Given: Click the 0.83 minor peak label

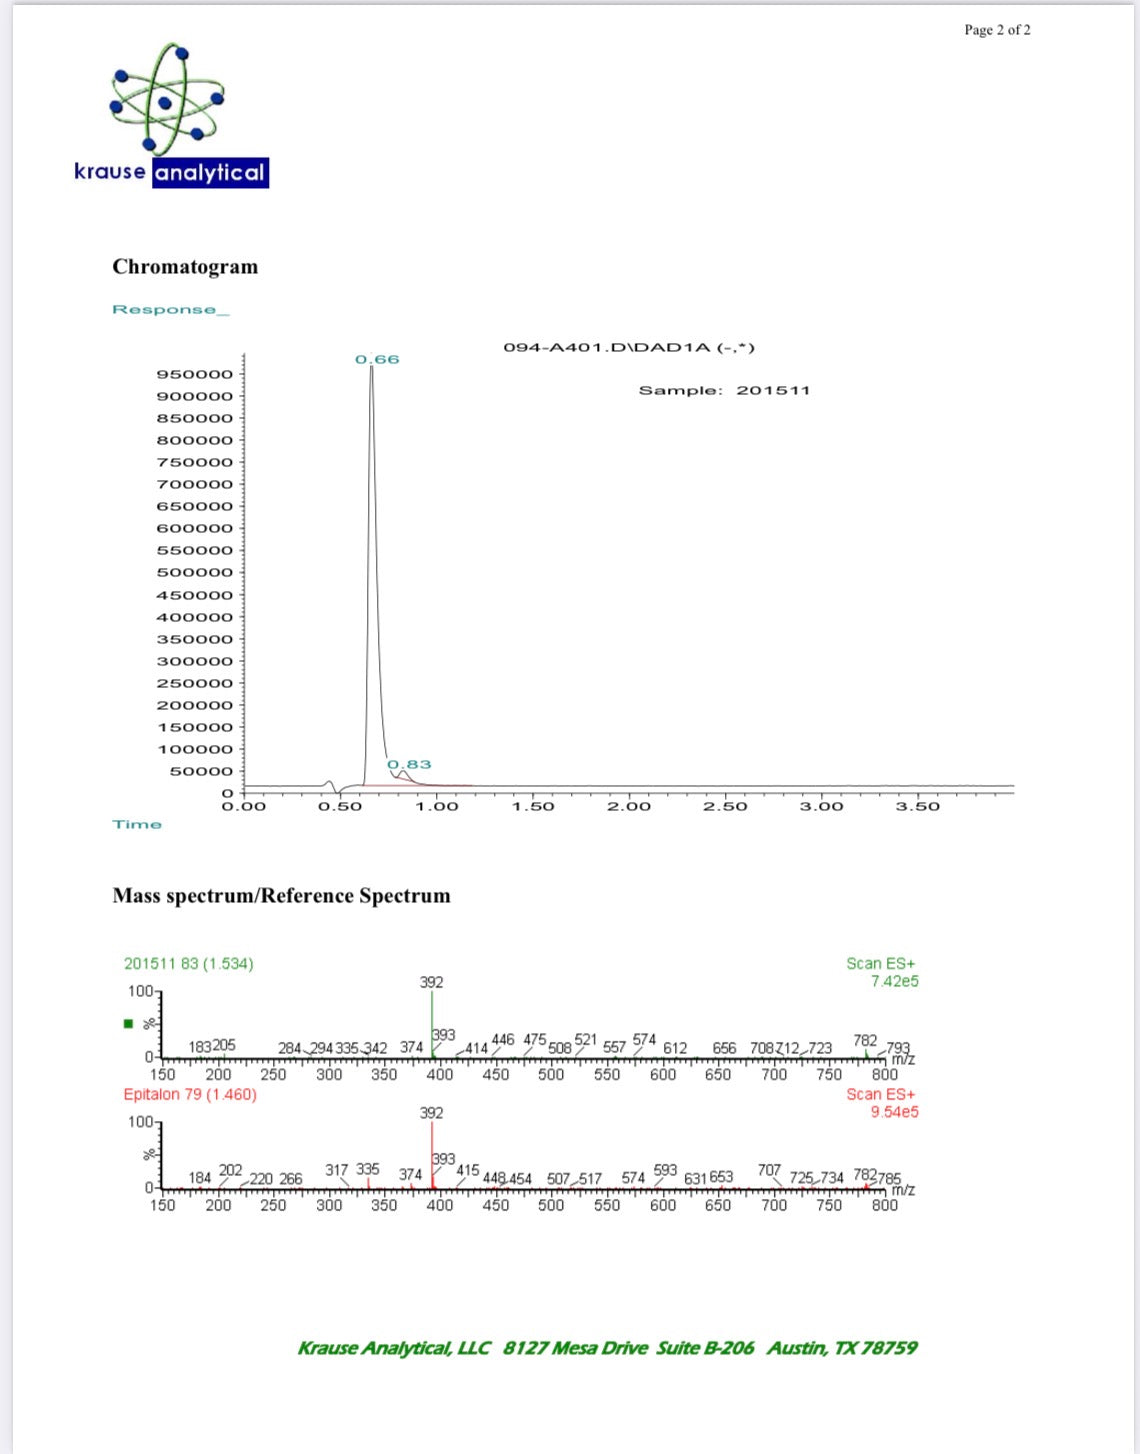Looking at the screenshot, I should pos(410,764).
